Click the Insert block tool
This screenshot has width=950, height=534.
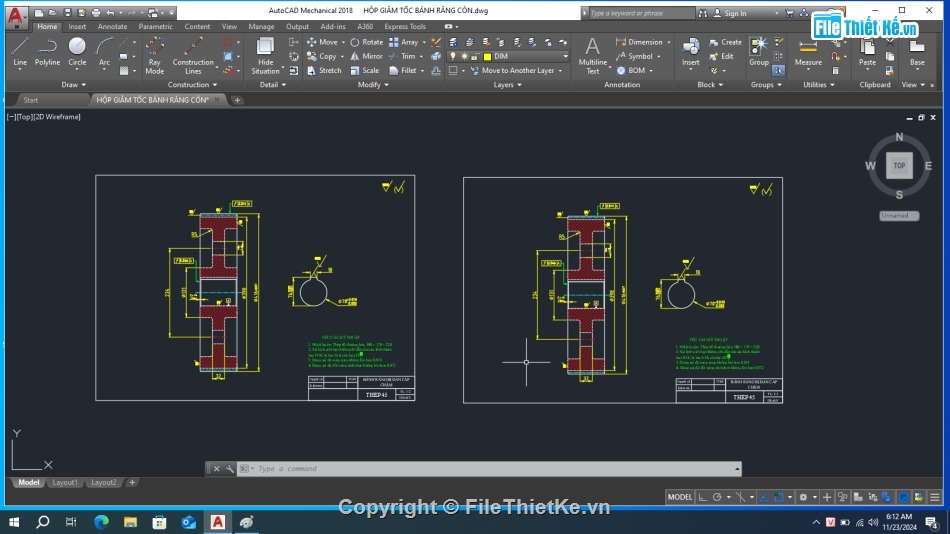(x=690, y=52)
